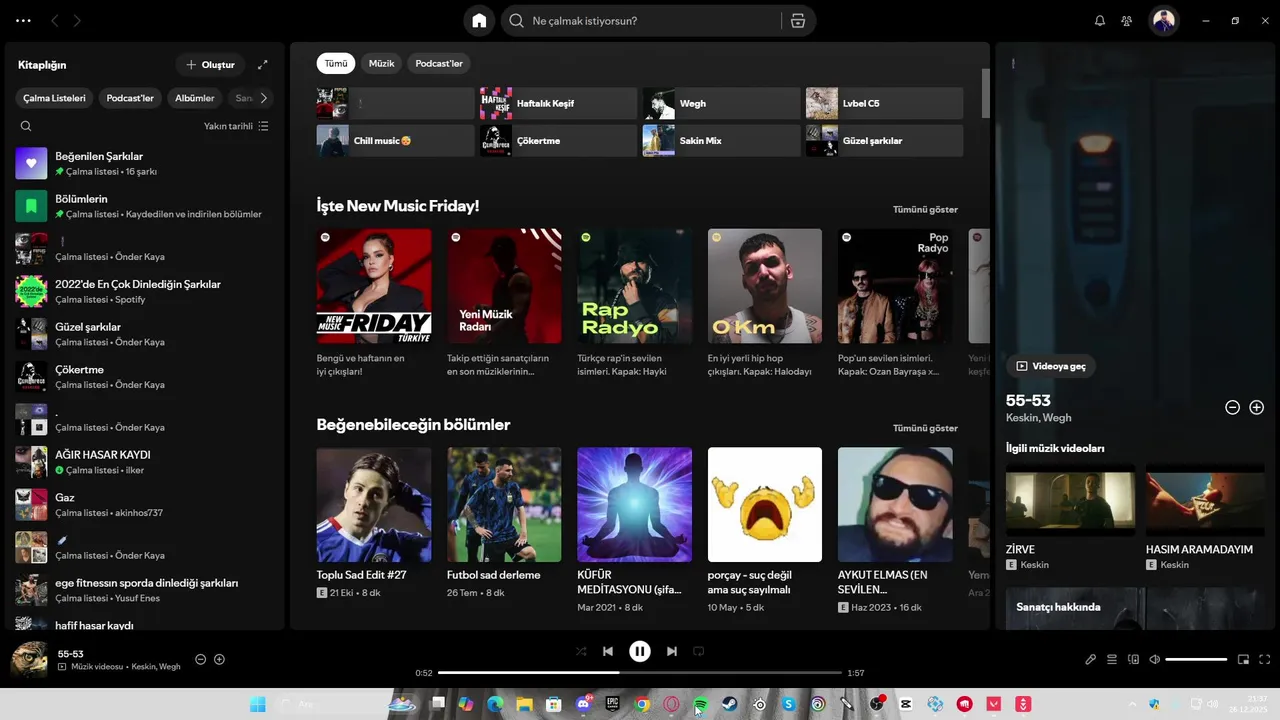Open Bölümlerin saved episodes
The width and height of the screenshot is (1280, 720).
(x=144, y=206)
